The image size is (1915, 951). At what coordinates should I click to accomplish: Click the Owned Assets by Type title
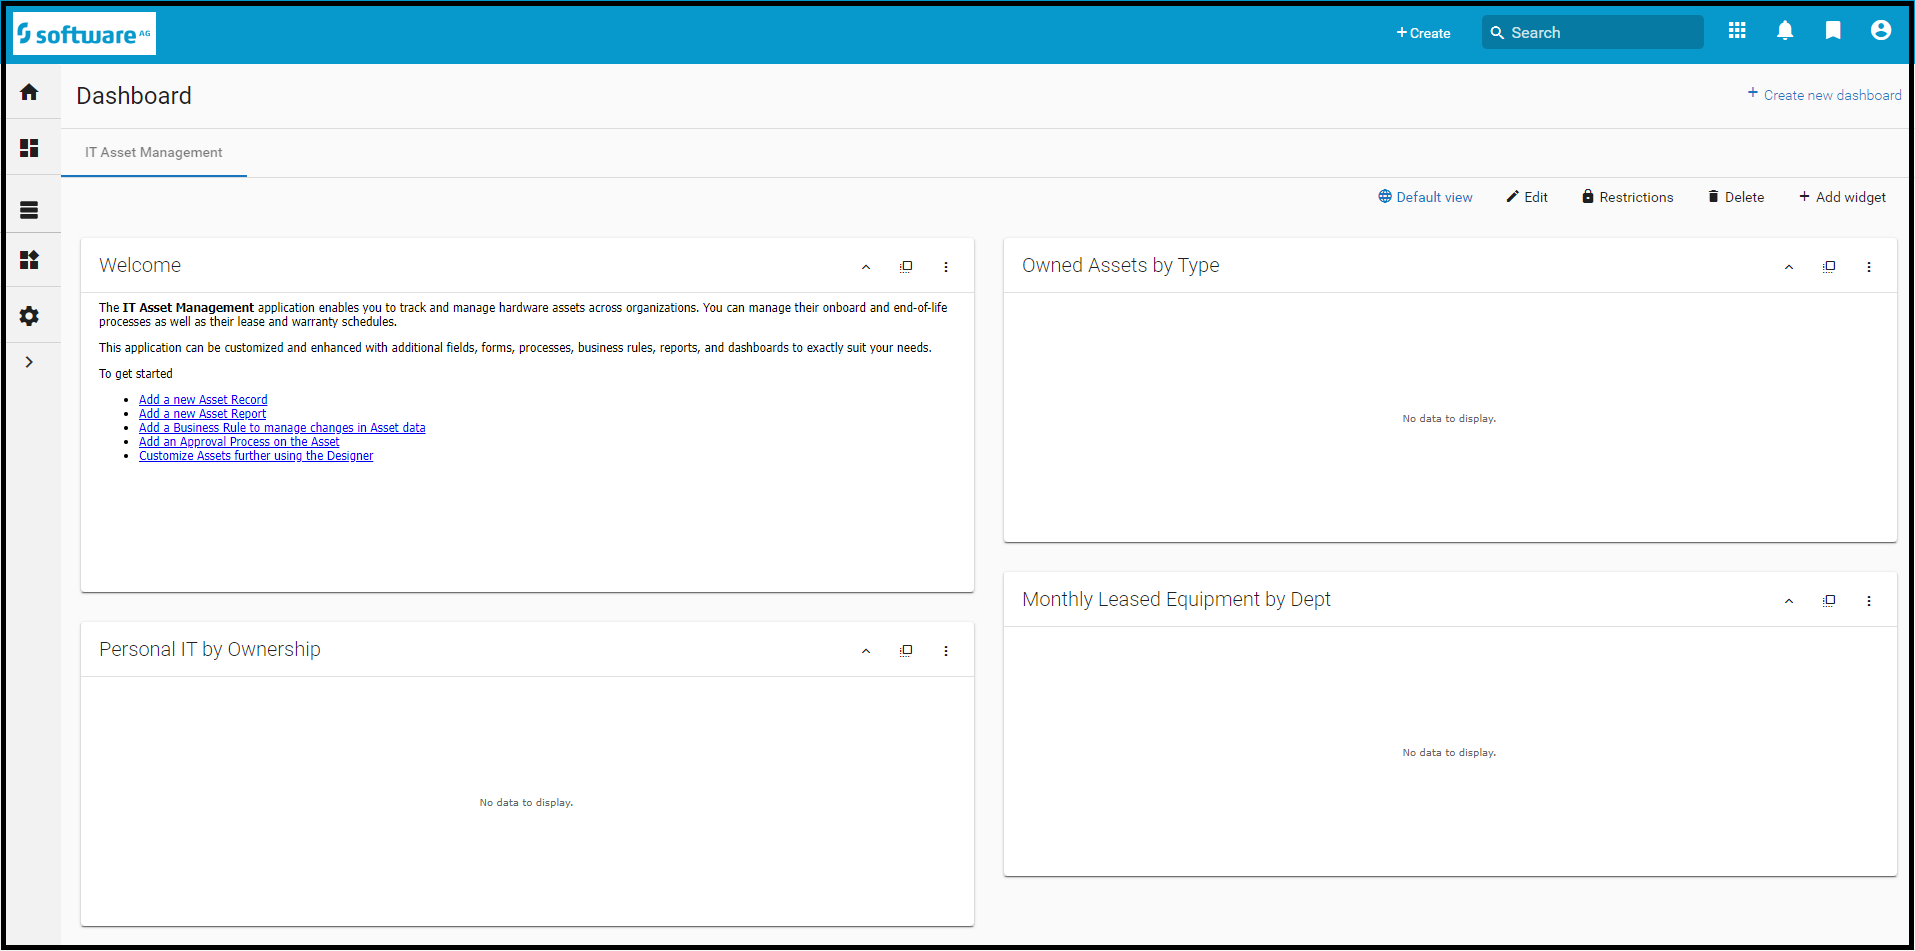click(1120, 265)
